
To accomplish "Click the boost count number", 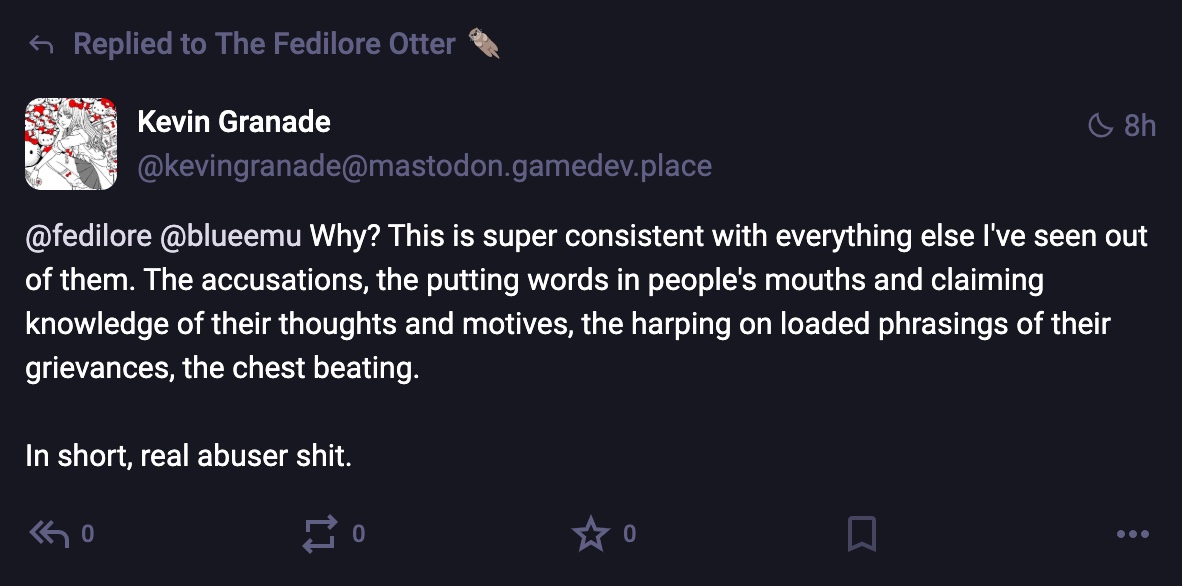I will click(359, 534).
